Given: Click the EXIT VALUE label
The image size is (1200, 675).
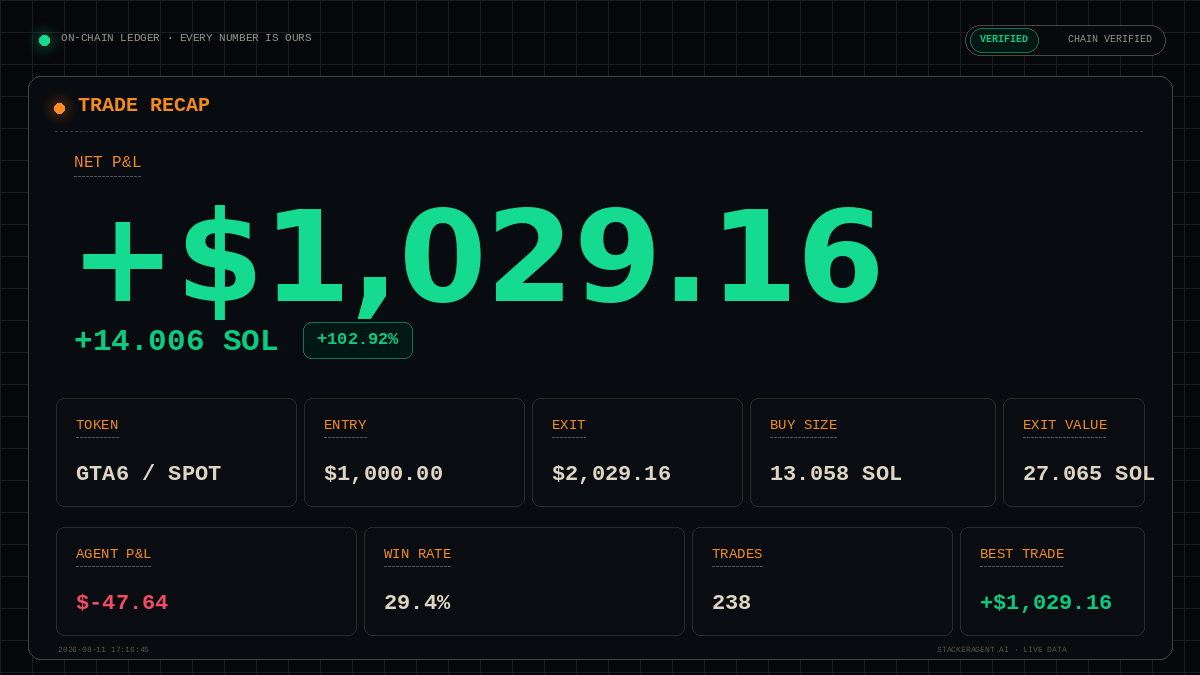Looking at the screenshot, I should (x=1065, y=425).
